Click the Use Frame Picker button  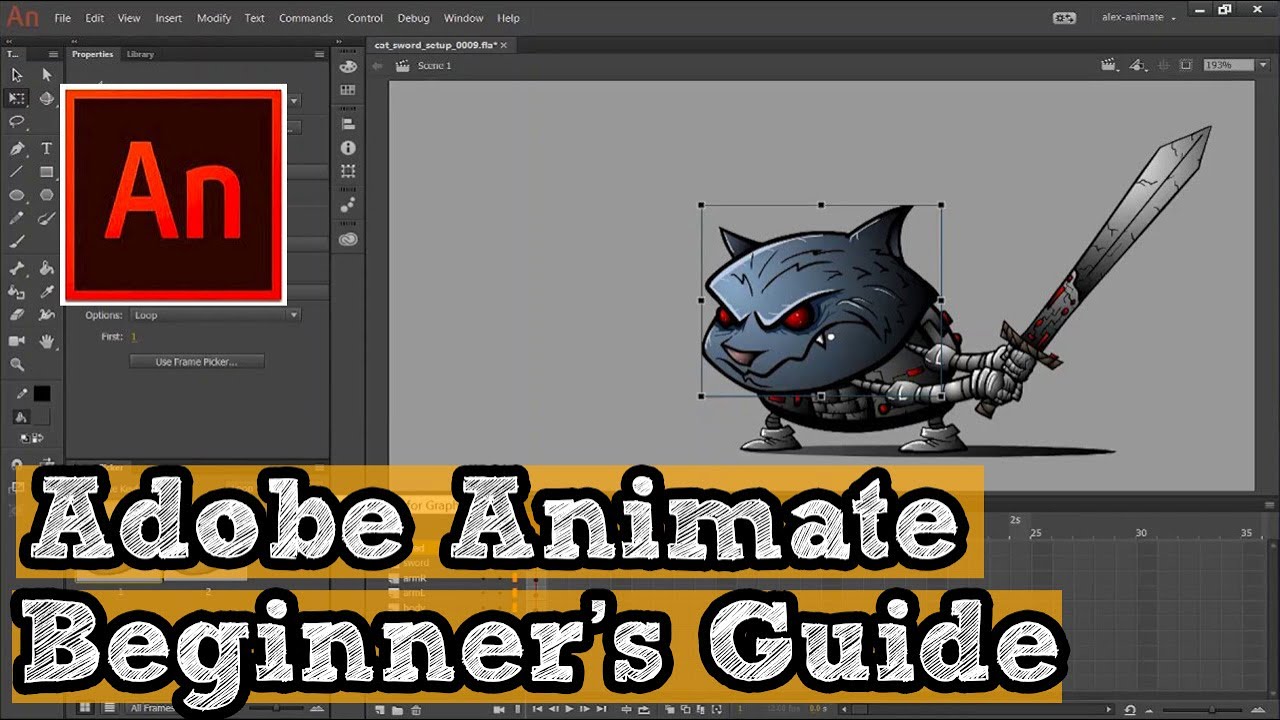click(x=197, y=362)
